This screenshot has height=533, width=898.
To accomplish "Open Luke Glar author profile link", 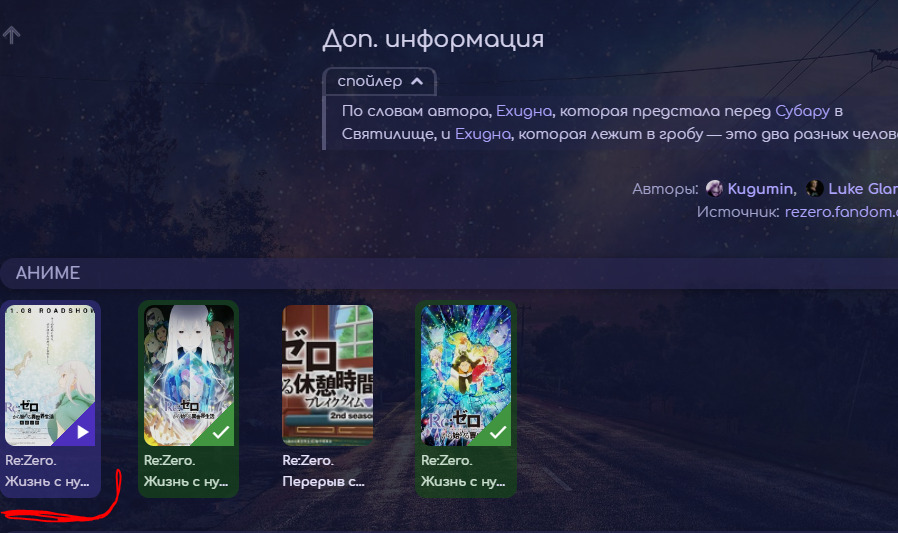I will click(862, 188).
